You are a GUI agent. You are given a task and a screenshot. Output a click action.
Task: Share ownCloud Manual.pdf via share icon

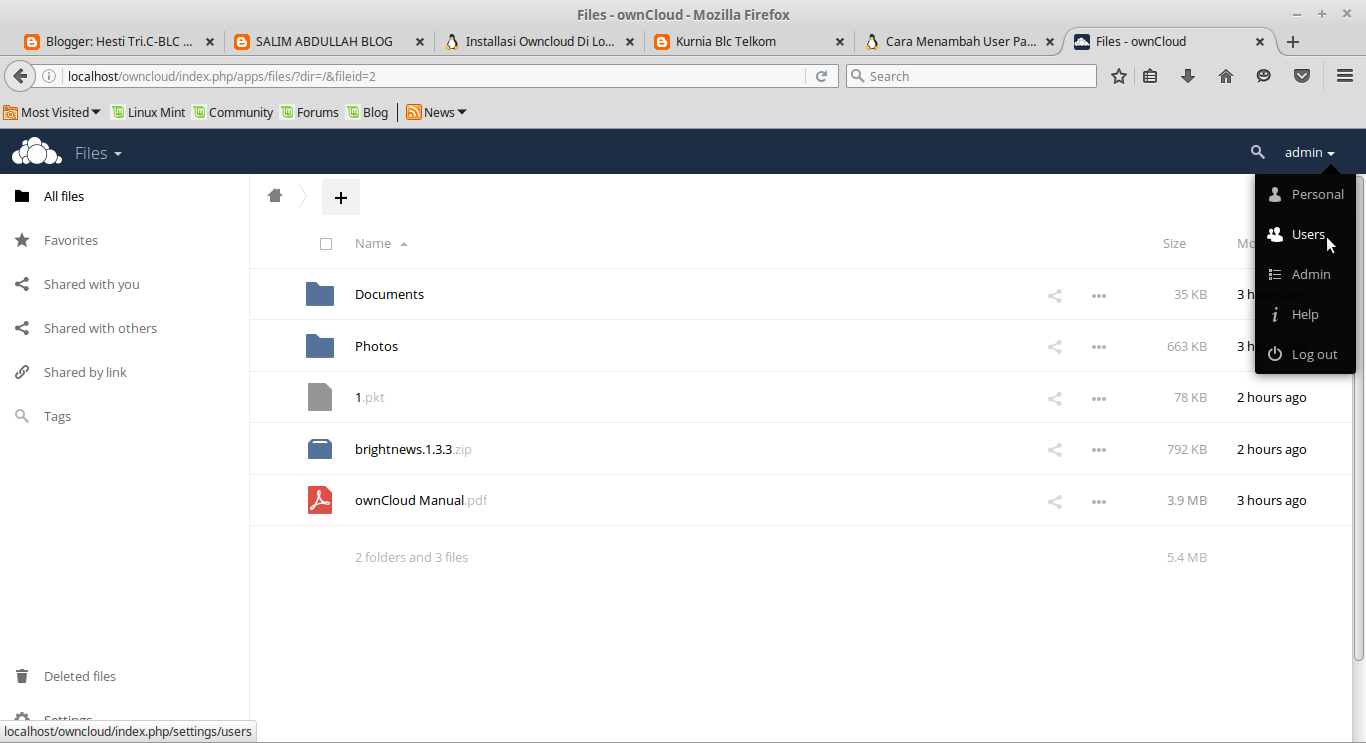[1054, 501]
